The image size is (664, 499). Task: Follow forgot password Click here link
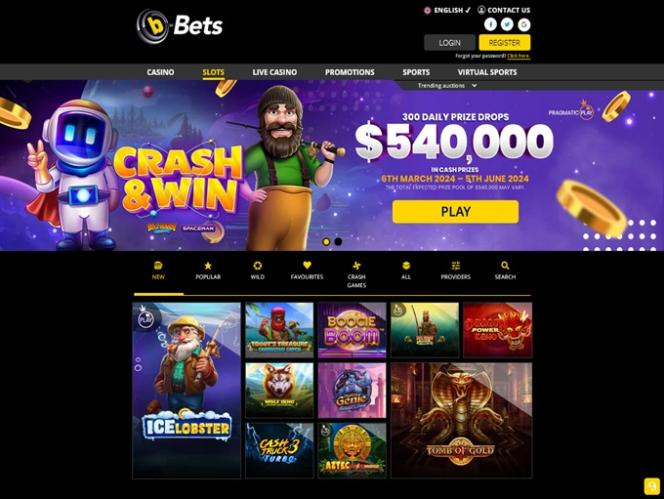tap(518, 56)
